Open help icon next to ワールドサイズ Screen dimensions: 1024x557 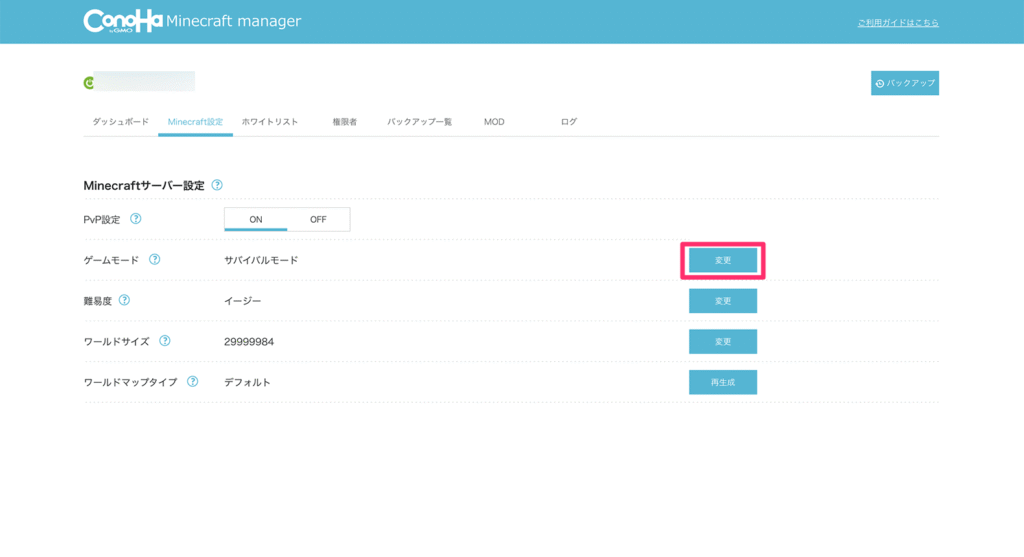[x=165, y=341]
